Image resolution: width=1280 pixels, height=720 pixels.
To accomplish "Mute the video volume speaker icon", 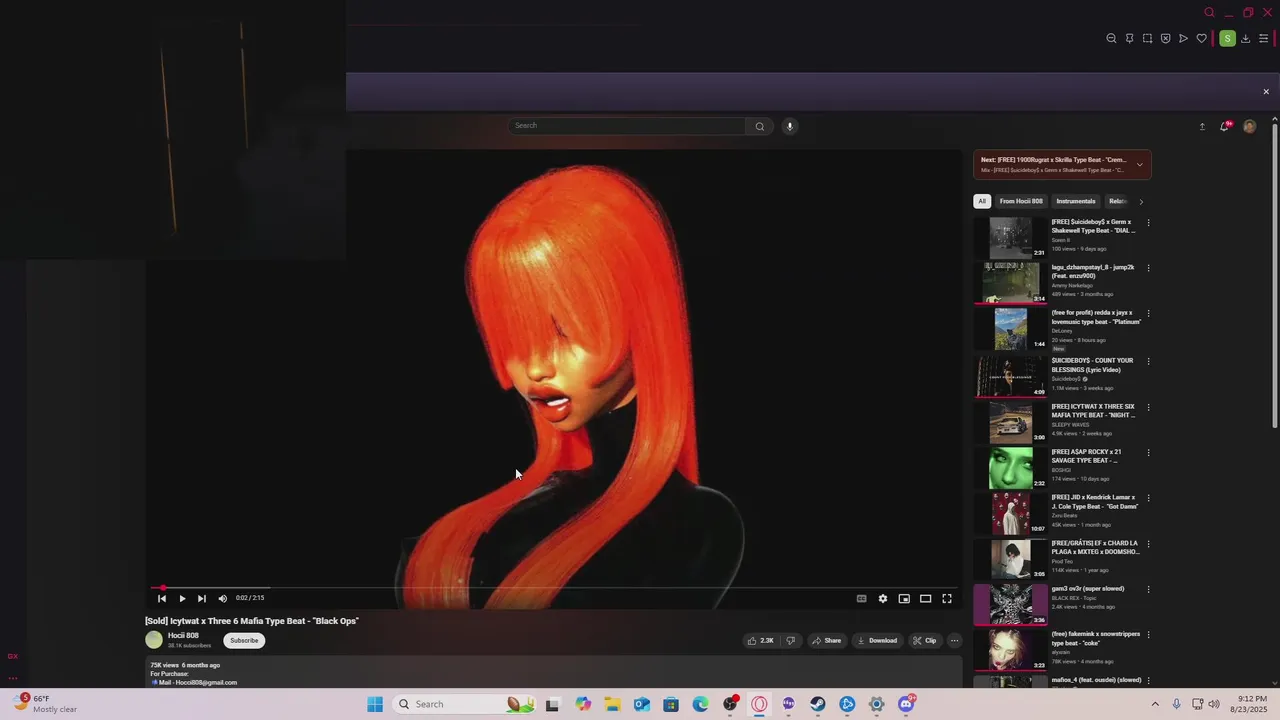I will 222,598.
